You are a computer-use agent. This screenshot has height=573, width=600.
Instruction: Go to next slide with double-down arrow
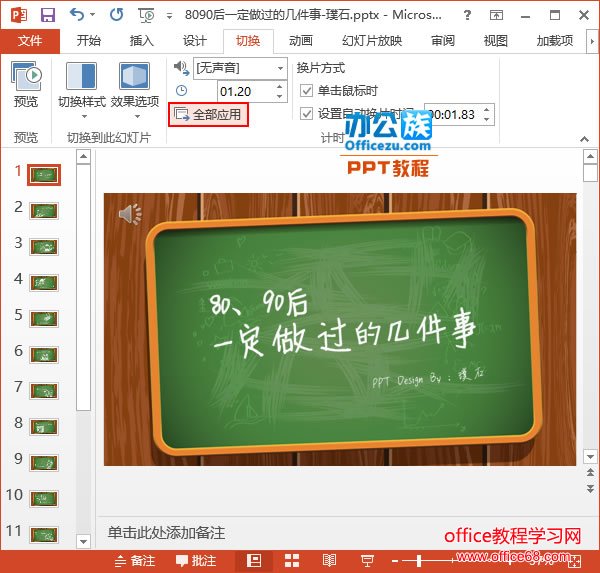590,488
